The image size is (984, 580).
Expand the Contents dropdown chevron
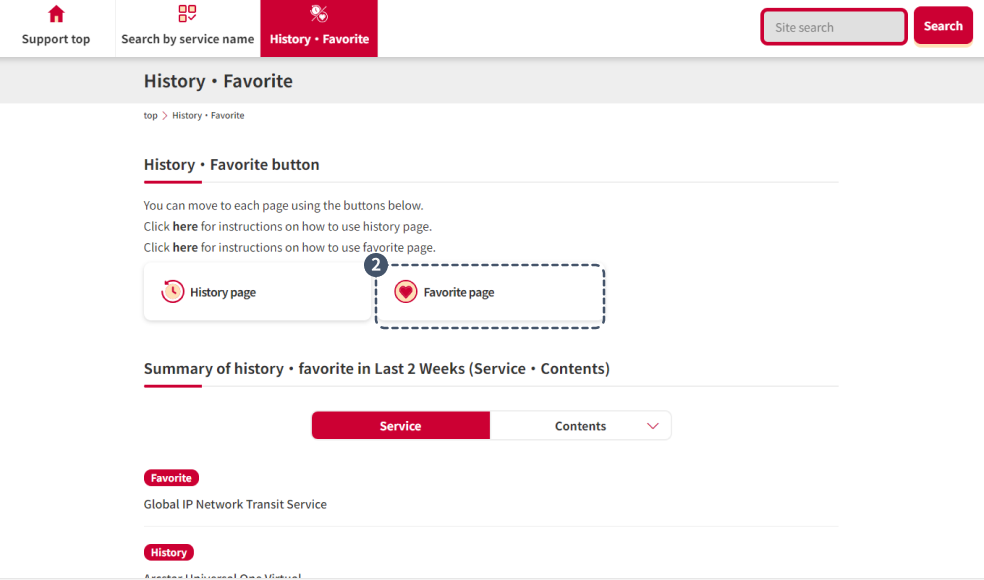pyautogui.click(x=653, y=426)
